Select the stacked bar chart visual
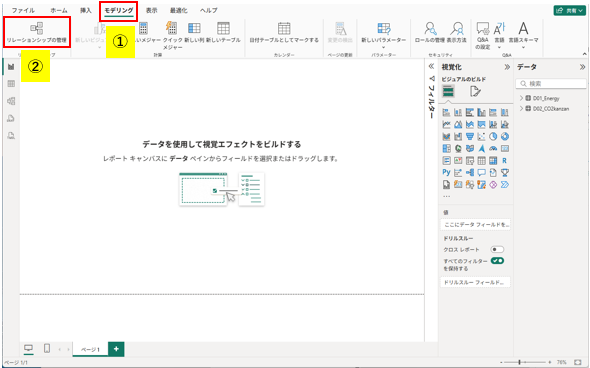 tap(446, 112)
